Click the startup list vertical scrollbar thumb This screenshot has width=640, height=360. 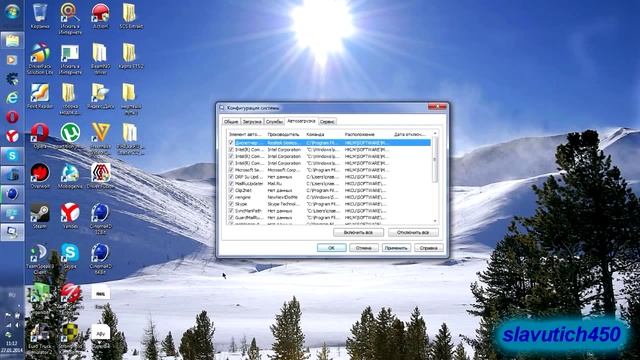[x=435, y=160]
